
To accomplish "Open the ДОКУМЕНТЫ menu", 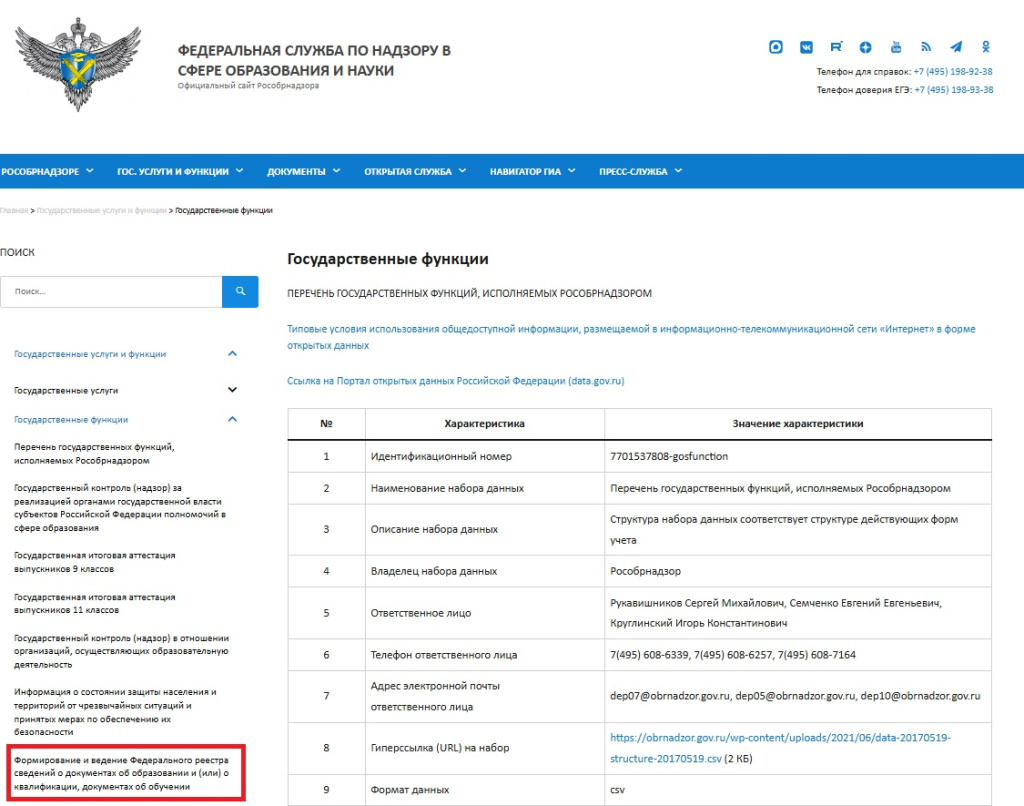I will 304,172.
